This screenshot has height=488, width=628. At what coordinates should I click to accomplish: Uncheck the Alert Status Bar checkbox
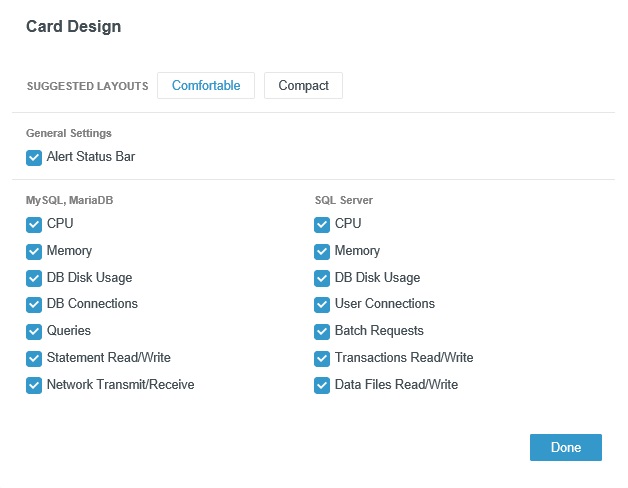point(34,158)
